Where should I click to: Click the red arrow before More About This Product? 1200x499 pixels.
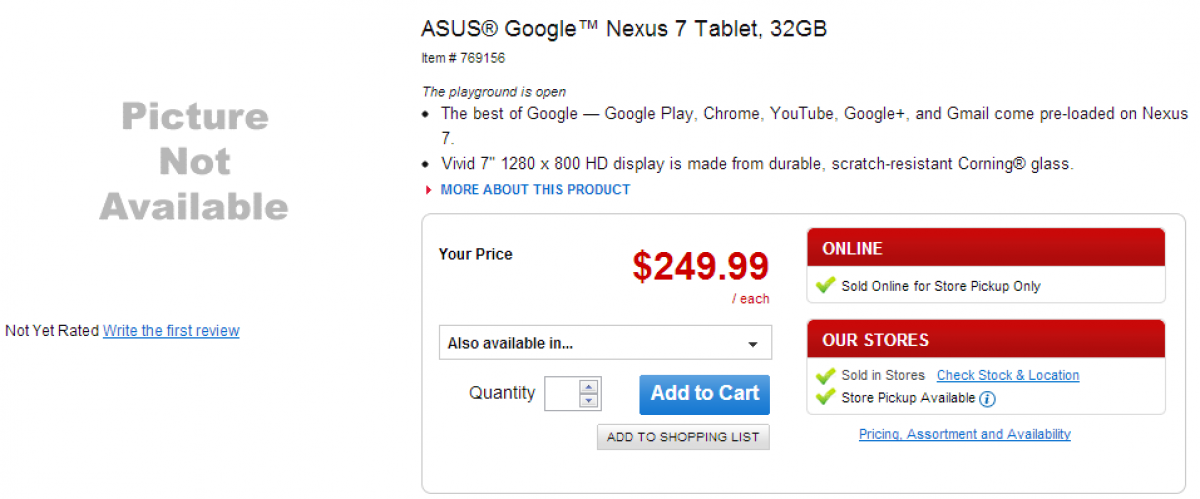pos(429,190)
